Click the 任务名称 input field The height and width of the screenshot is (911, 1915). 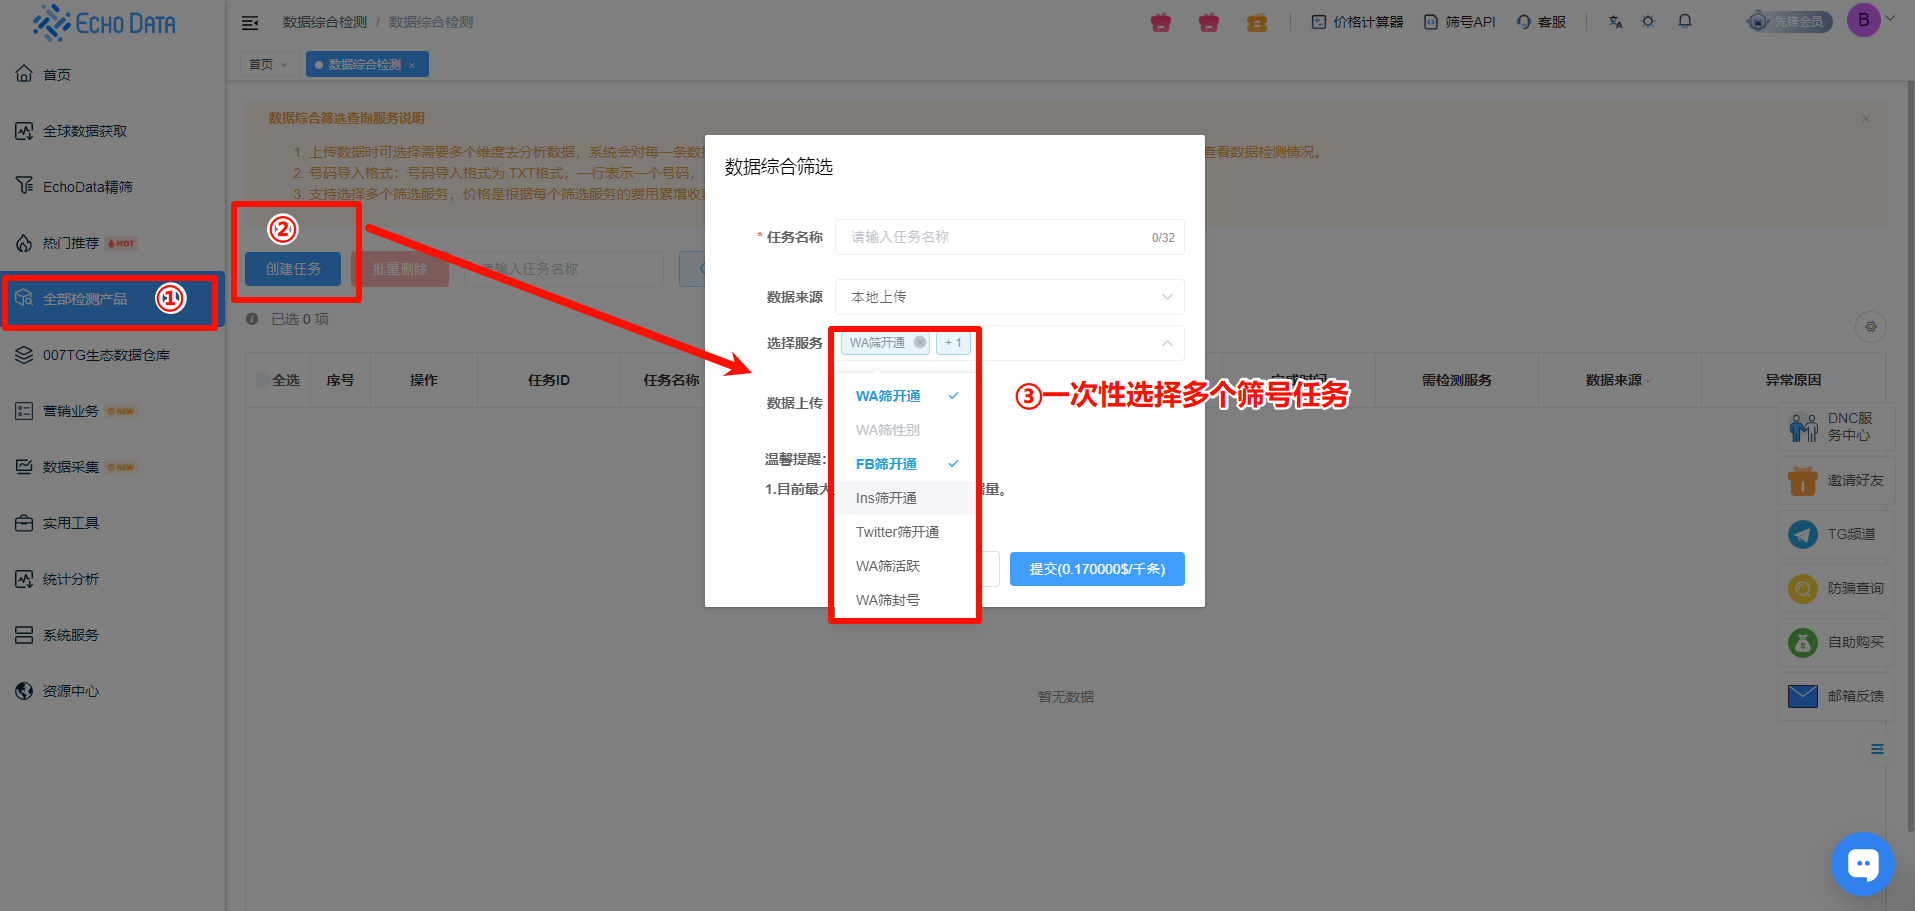point(995,237)
